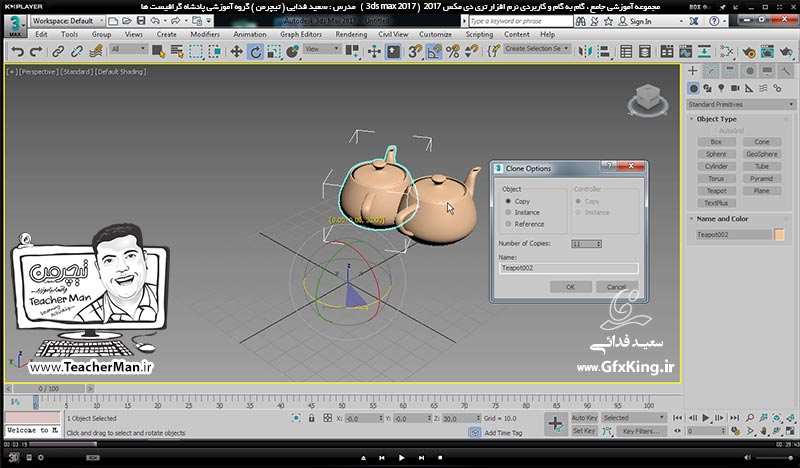
Task: Switch to the Utilities panel wrench tab
Action: click(786, 71)
